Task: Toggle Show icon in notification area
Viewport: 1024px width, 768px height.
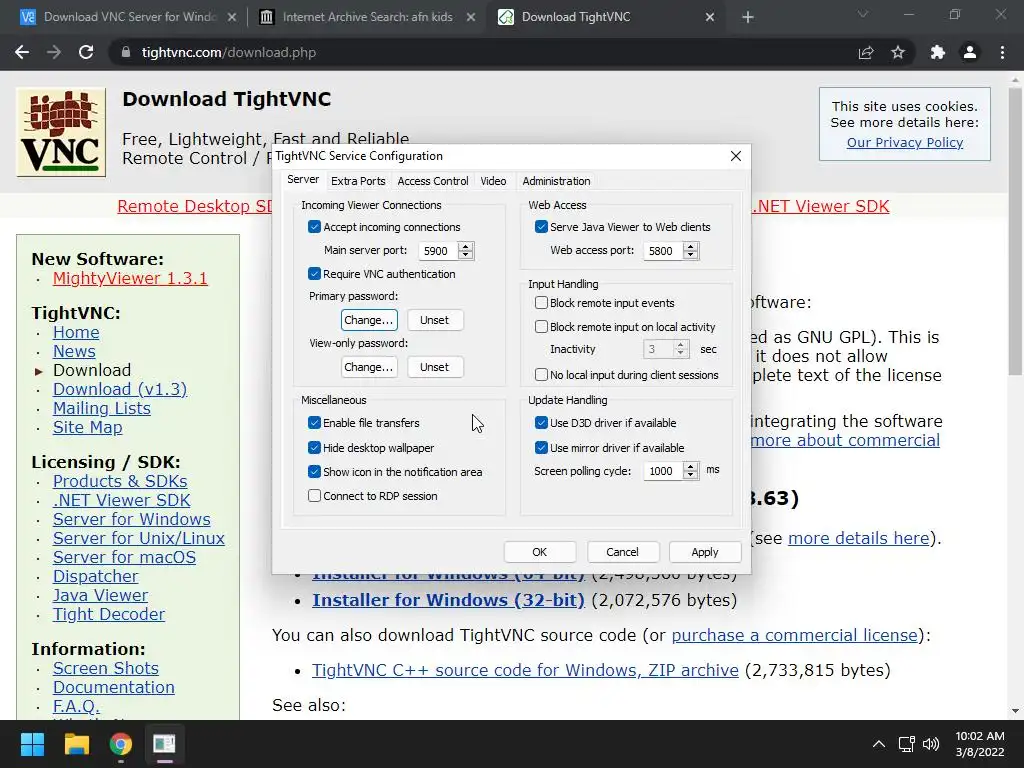Action: point(314,472)
